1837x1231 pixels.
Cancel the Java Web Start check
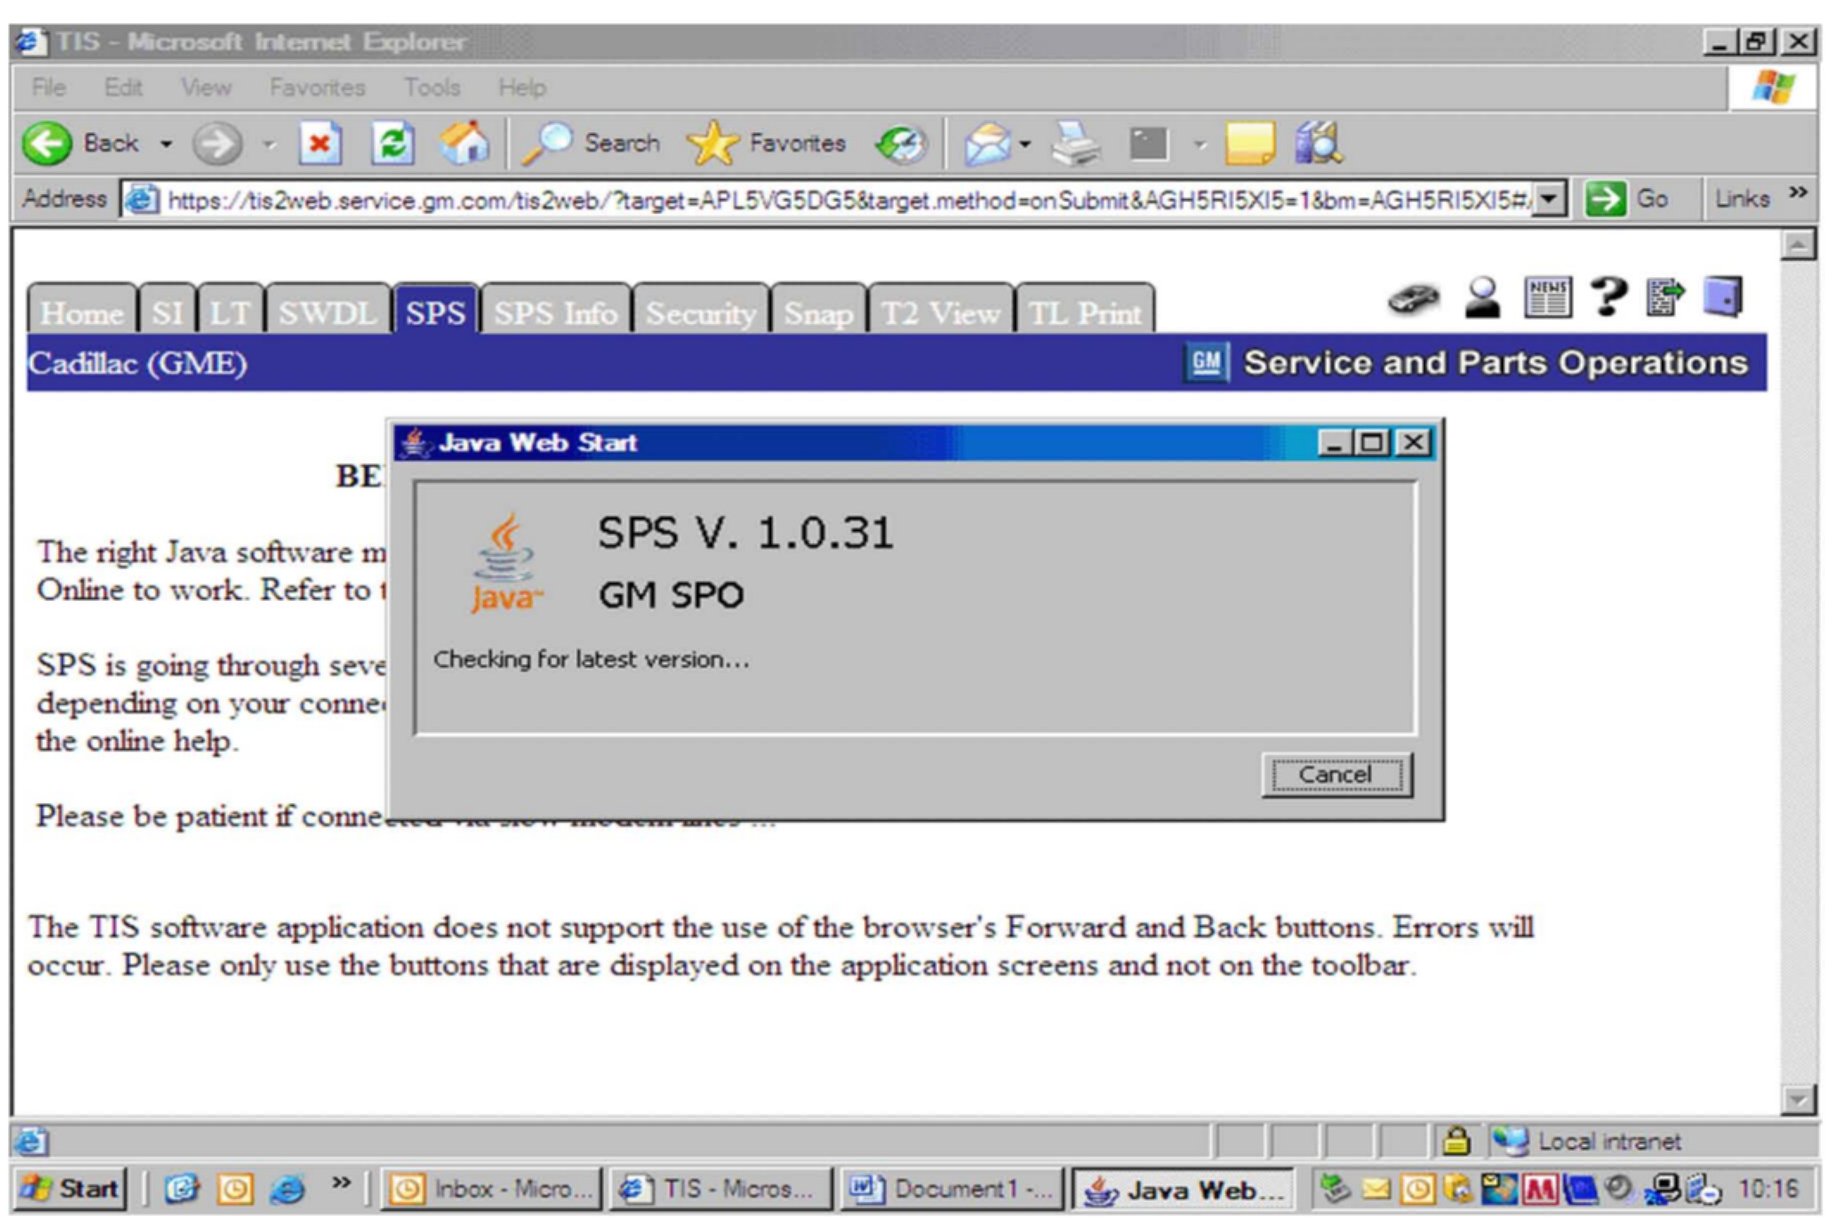(x=1335, y=775)
